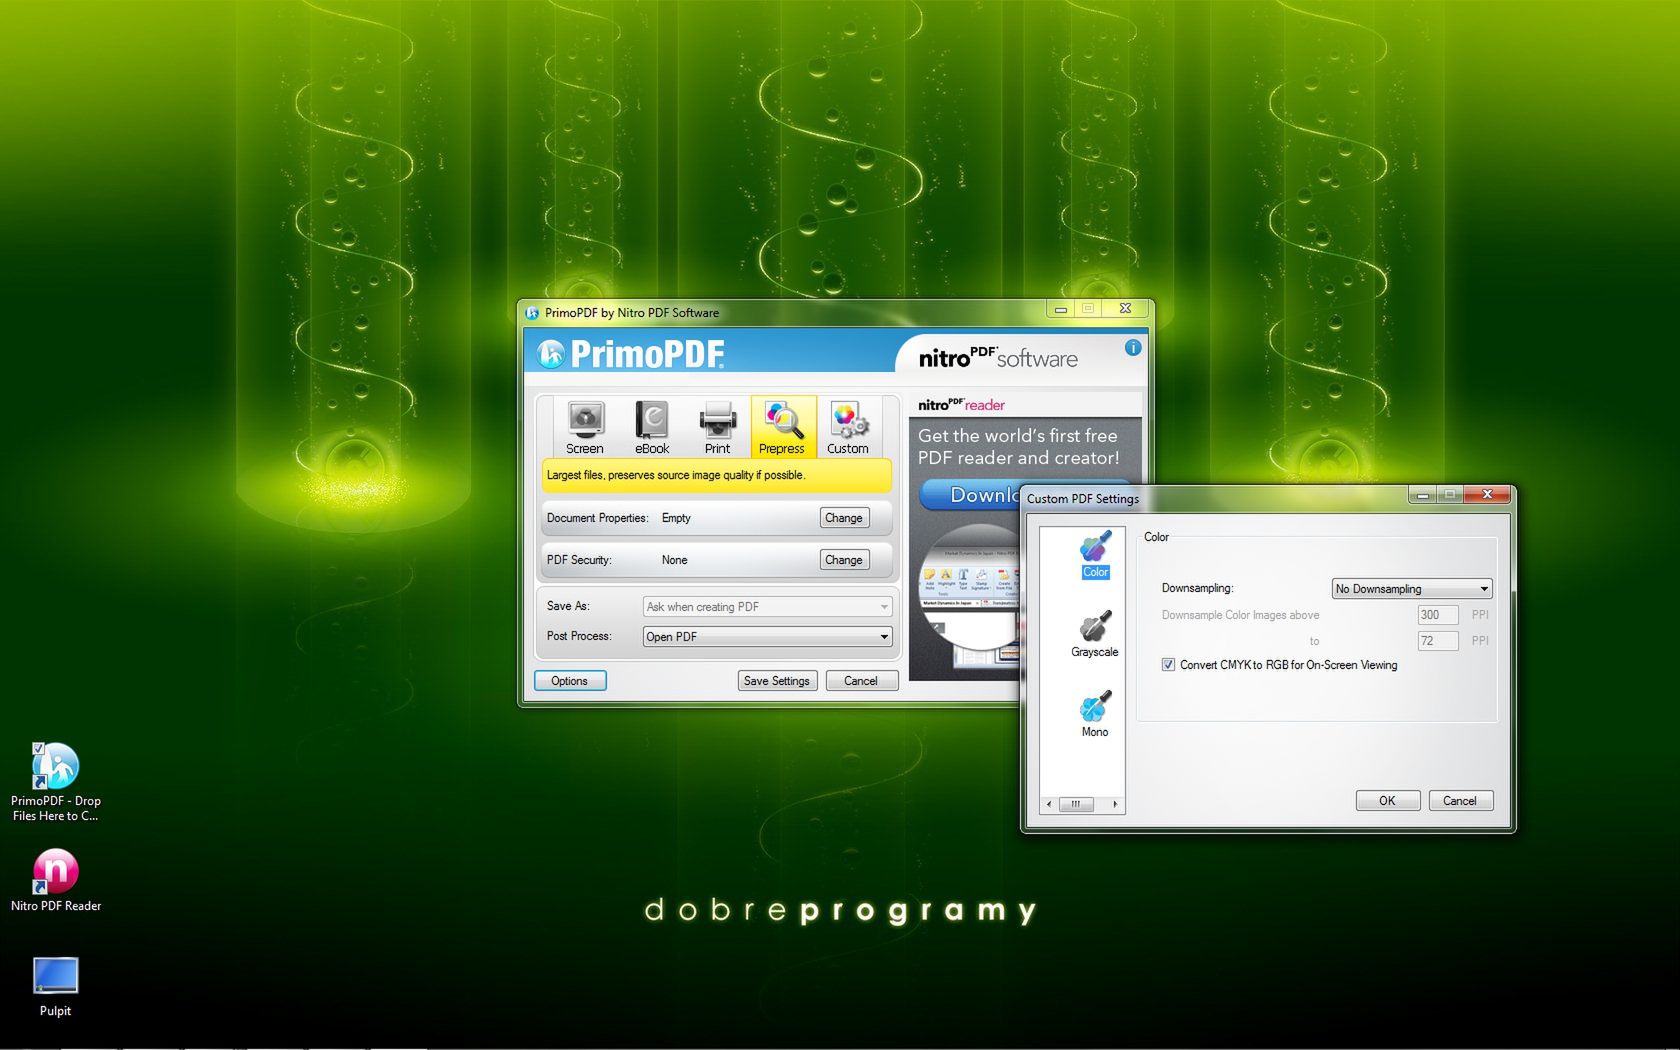Open the Save As dropdown
The image size is (1680, 1050).
tap(767, 607)
